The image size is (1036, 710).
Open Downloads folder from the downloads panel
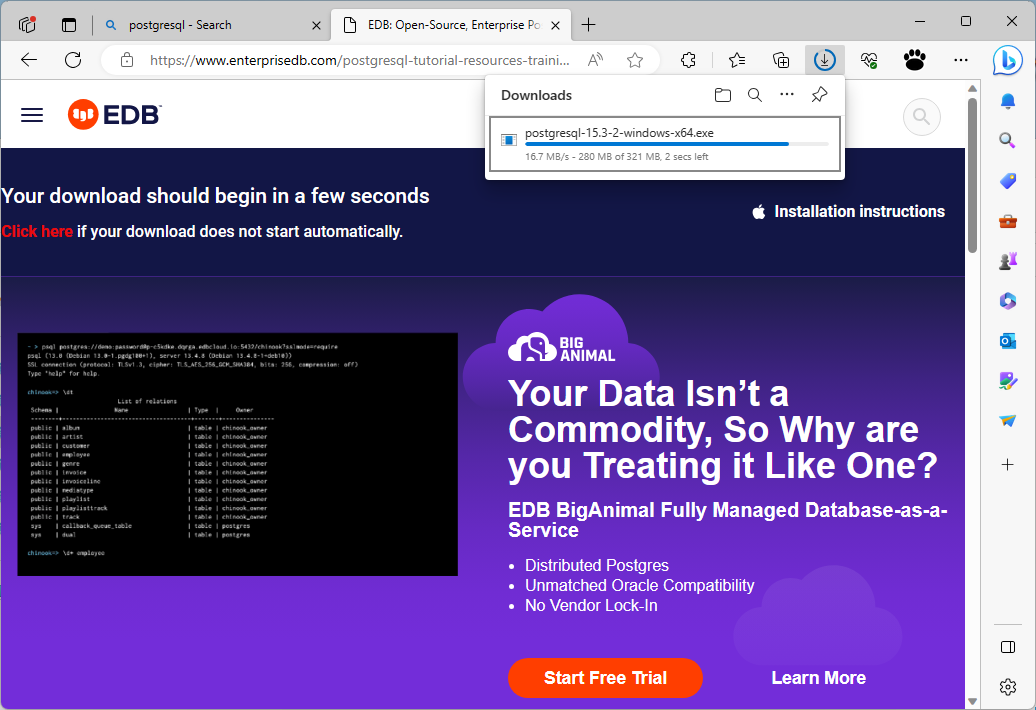pyautogui.click(x=723, y=95)
